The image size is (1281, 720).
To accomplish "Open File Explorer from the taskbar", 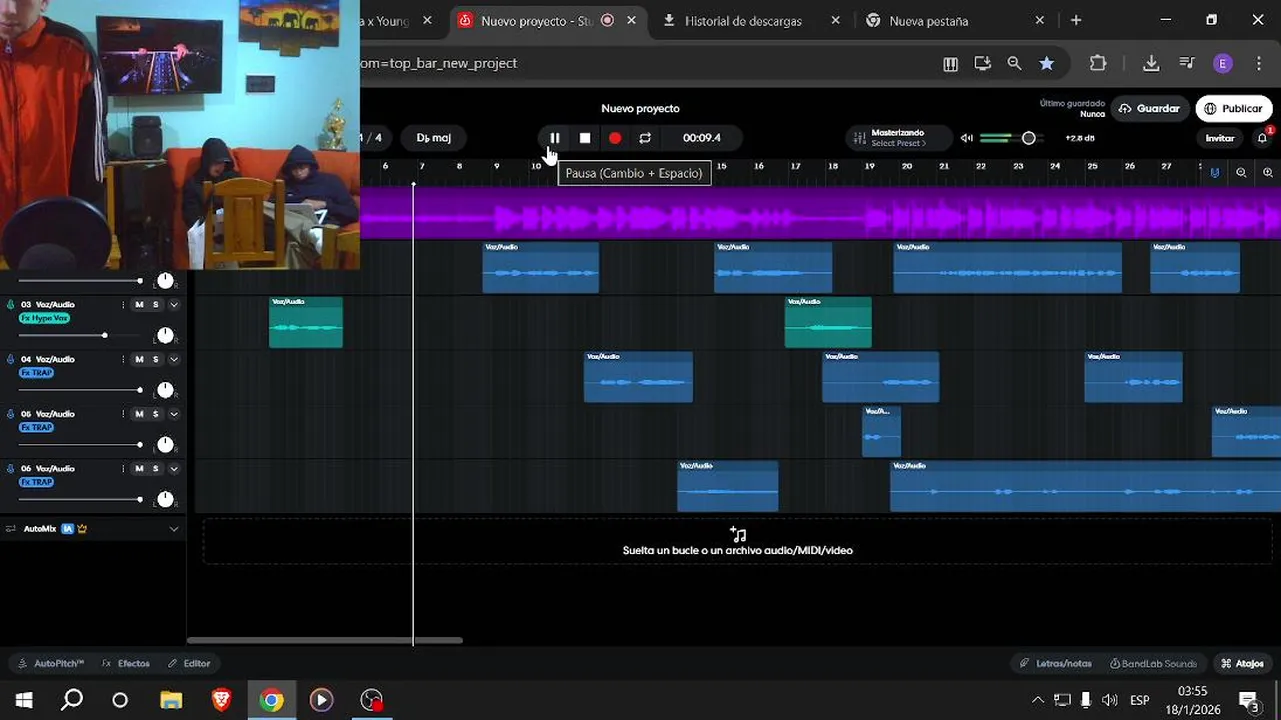I will pos(171,700).
